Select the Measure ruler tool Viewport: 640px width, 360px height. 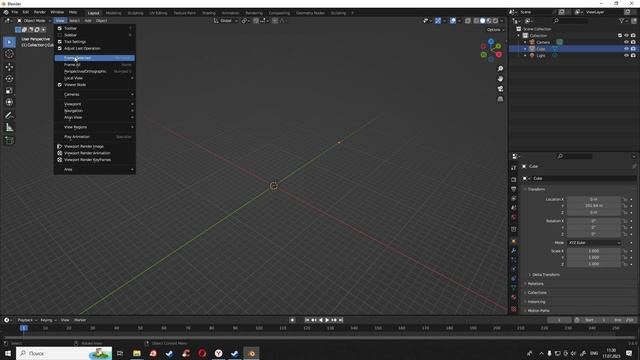point(9,128)
